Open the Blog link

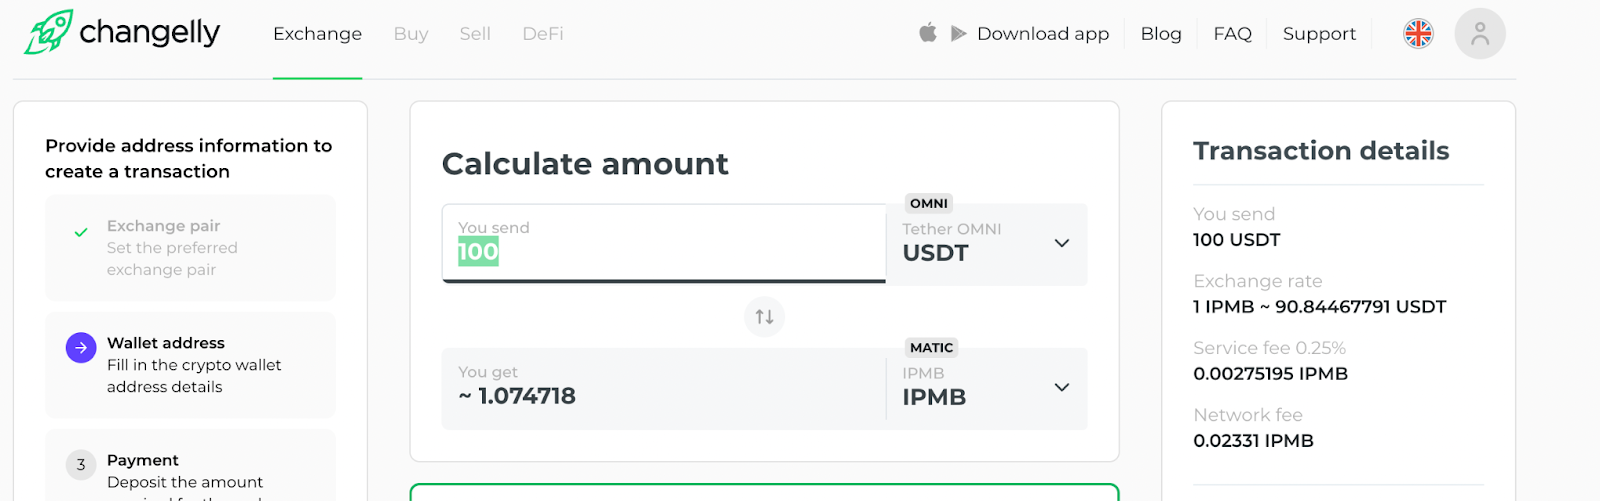(x=1161, y=34)
